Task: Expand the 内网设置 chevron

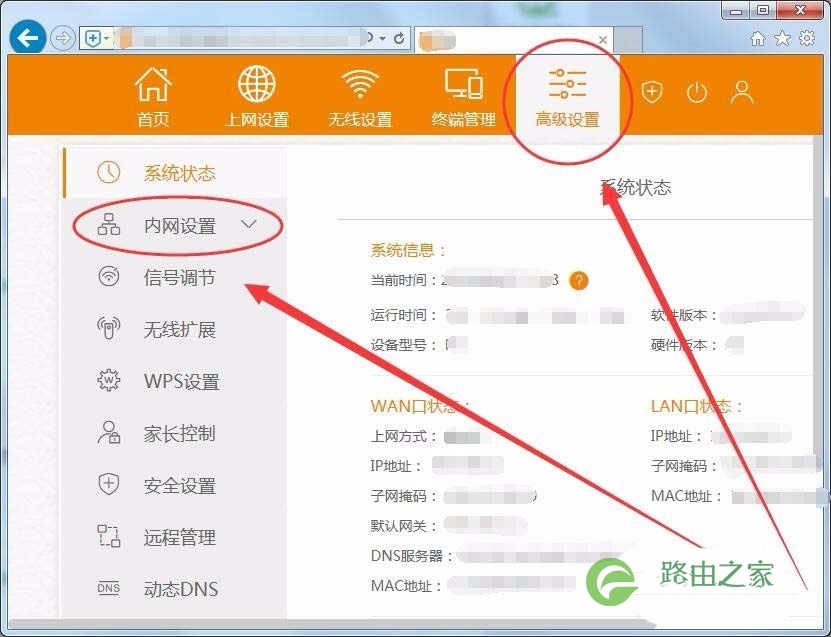Action: coord(249,224)
